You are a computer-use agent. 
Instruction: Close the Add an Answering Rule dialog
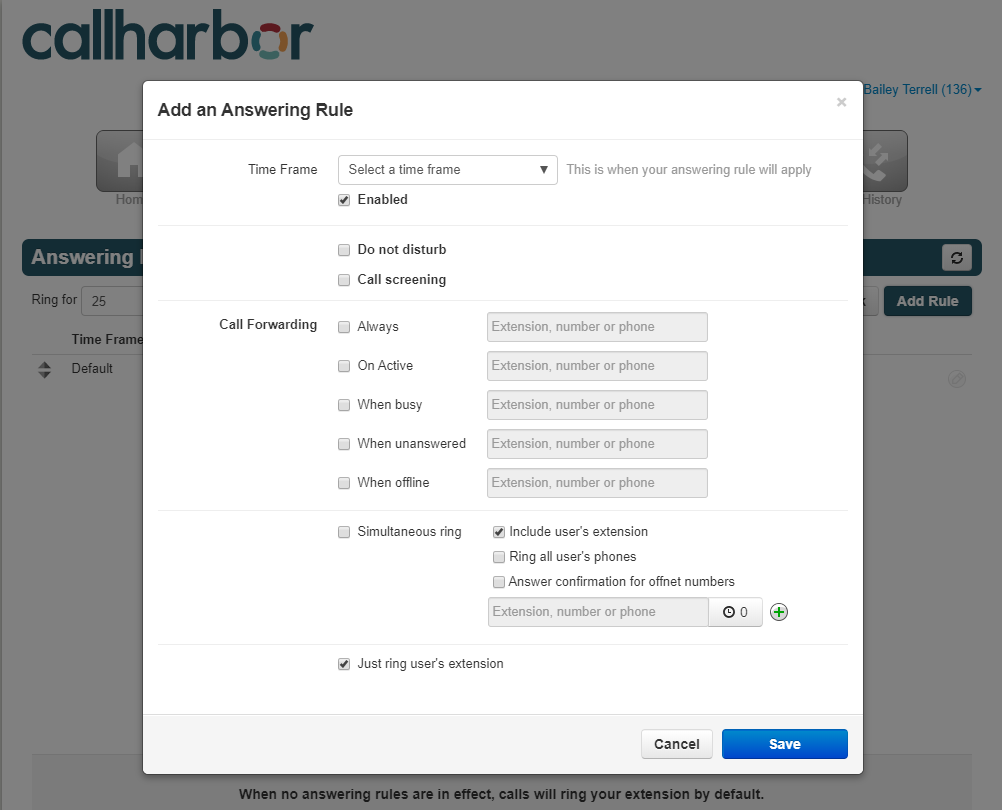842,102
